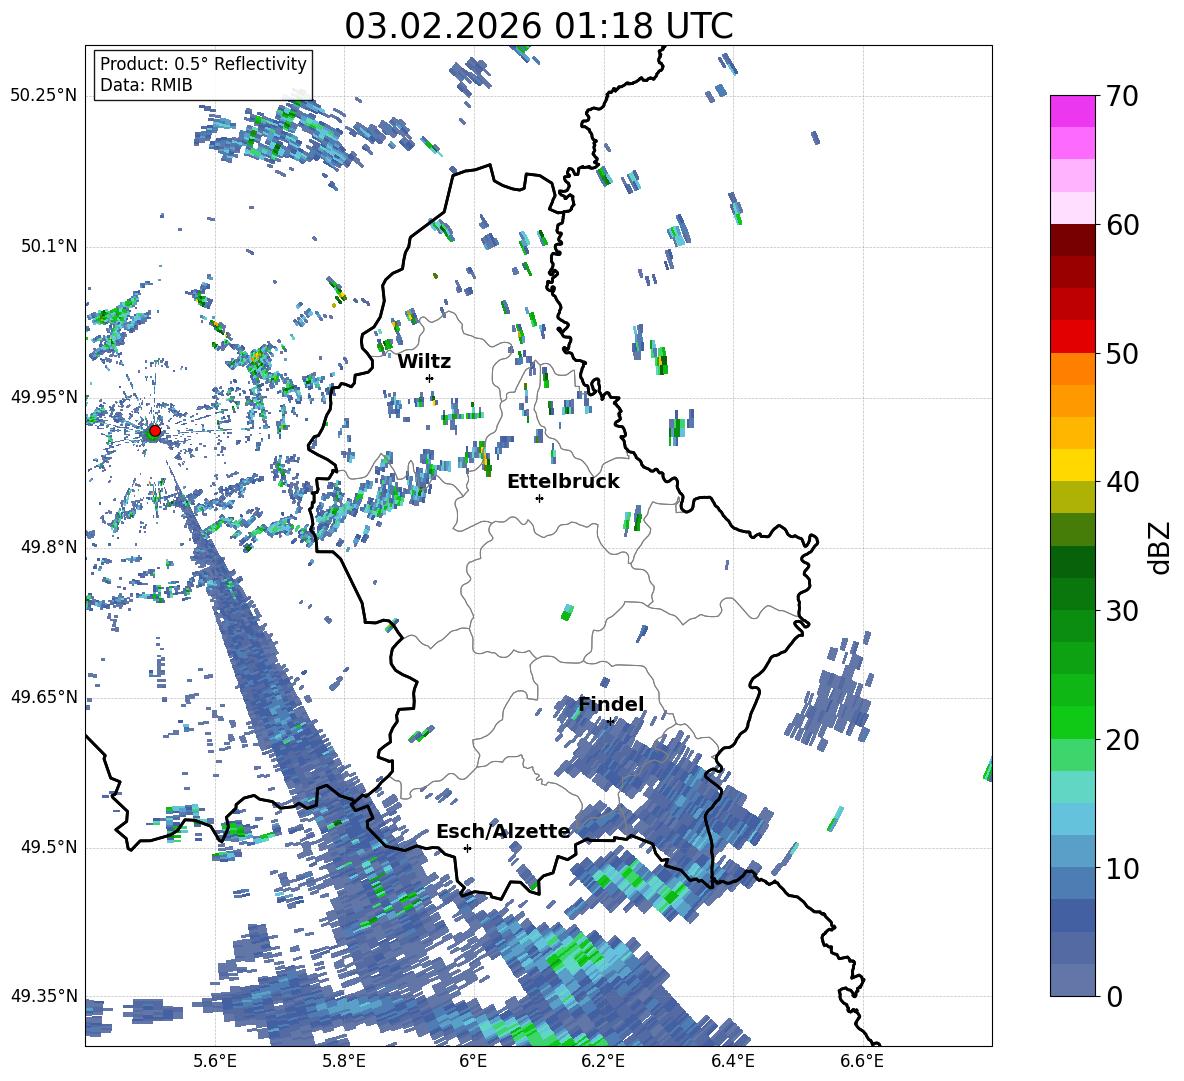
Task: Click the 6.2°E longitude label
Action: 603,1062
